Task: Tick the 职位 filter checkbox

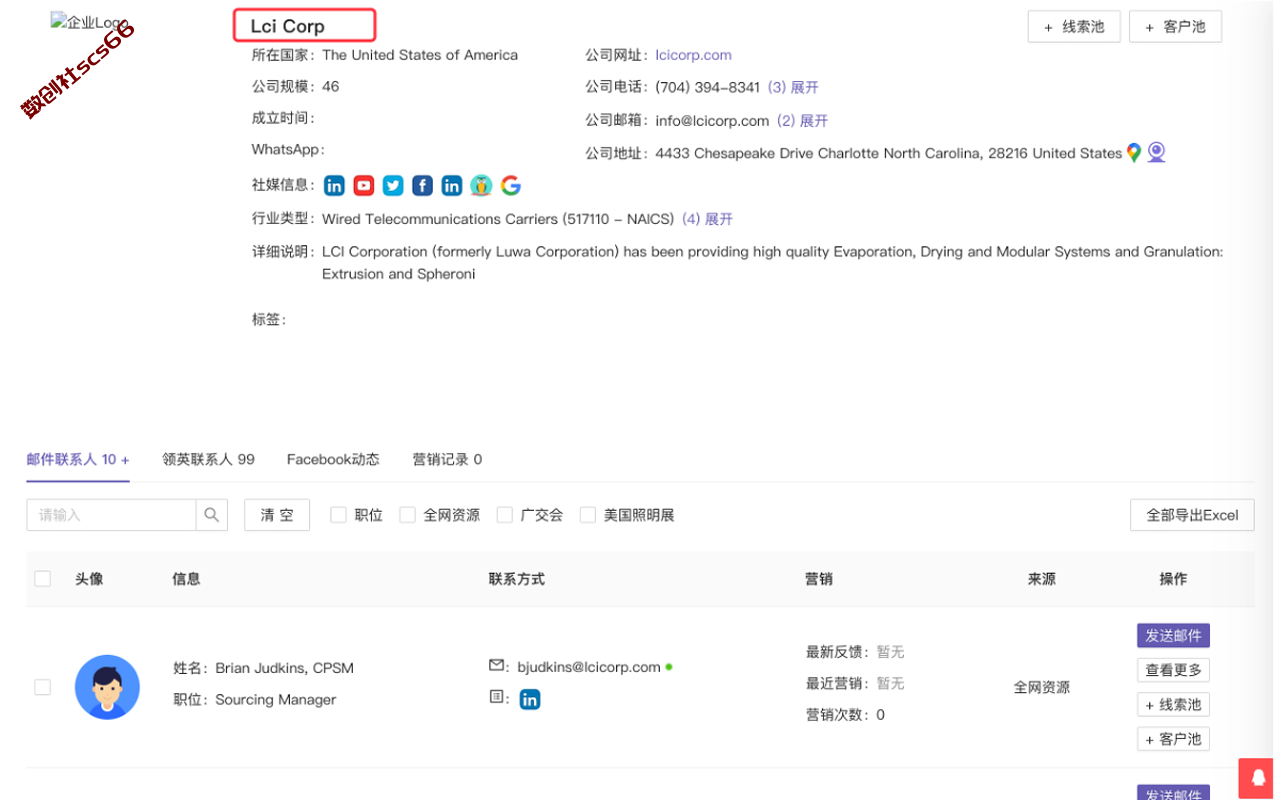Action: [338, 515]
